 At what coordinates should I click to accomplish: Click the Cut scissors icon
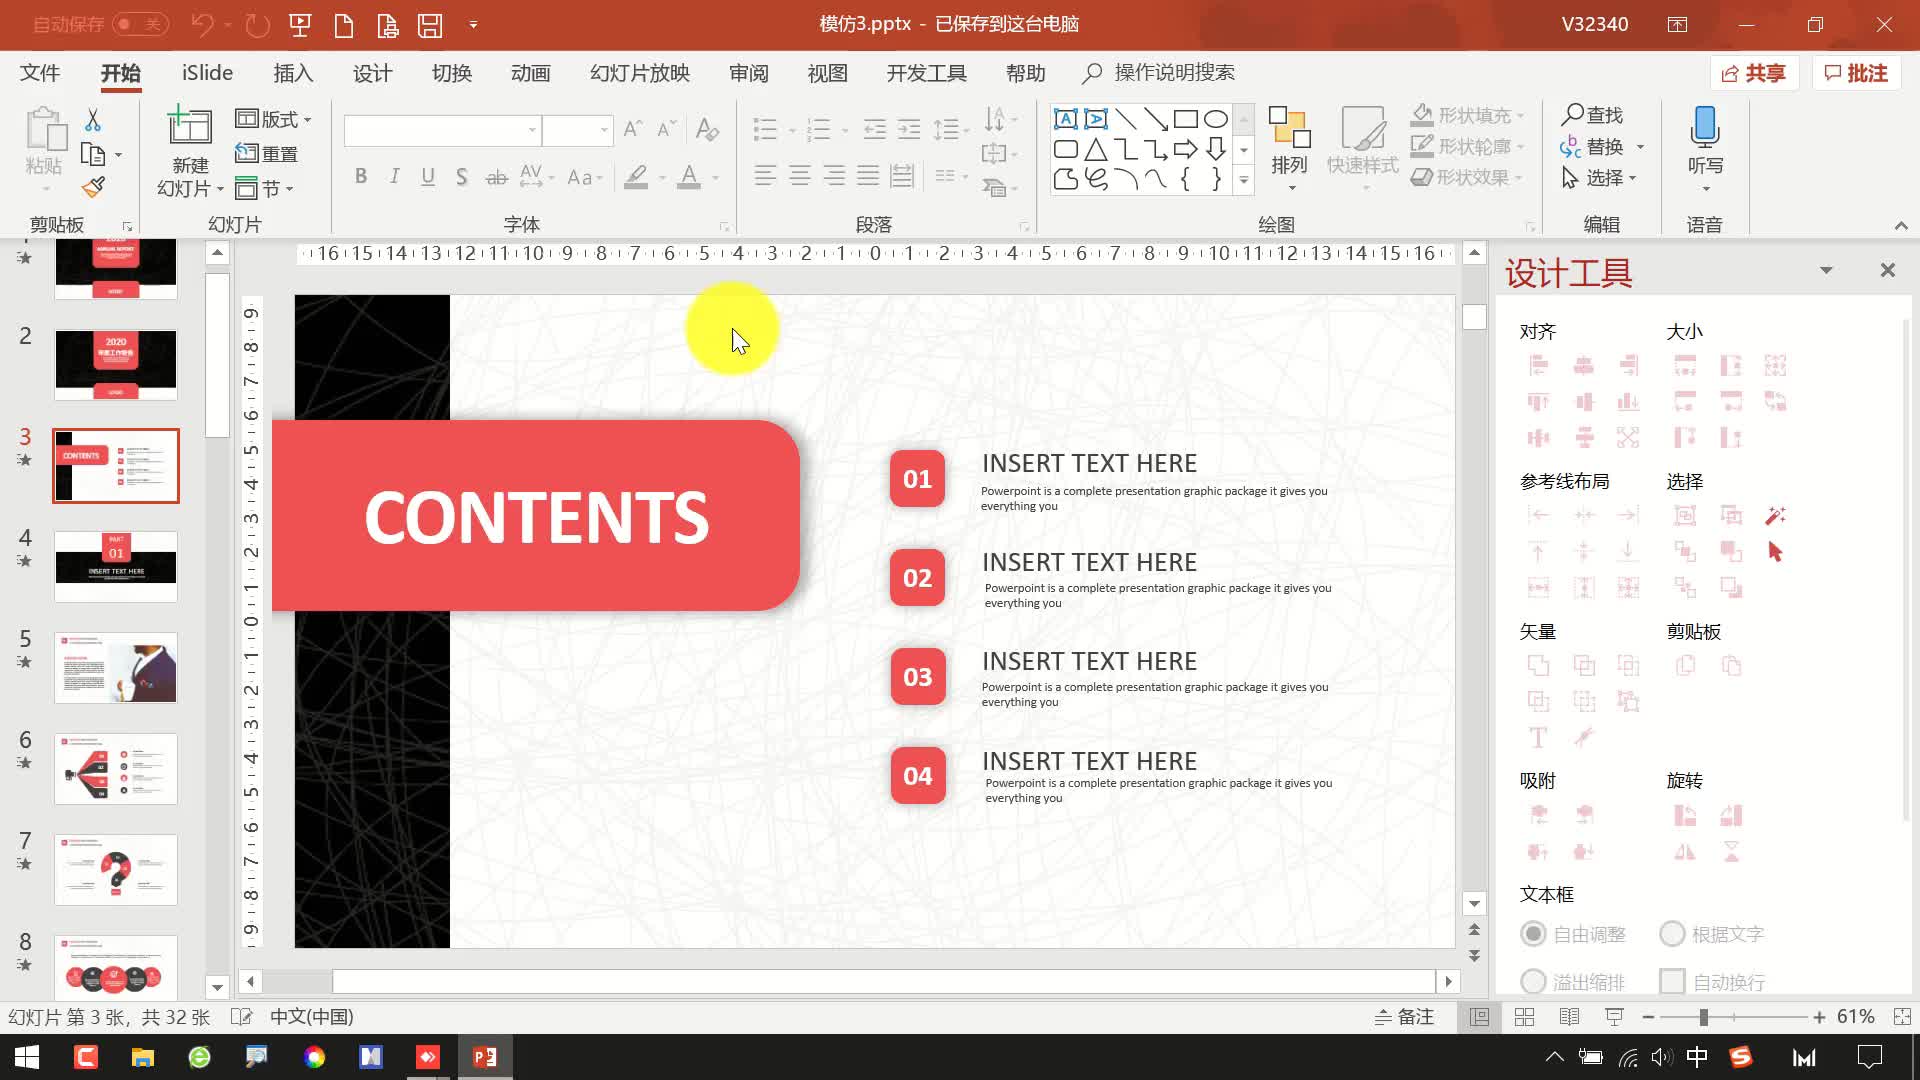click(x=92, y=120)
